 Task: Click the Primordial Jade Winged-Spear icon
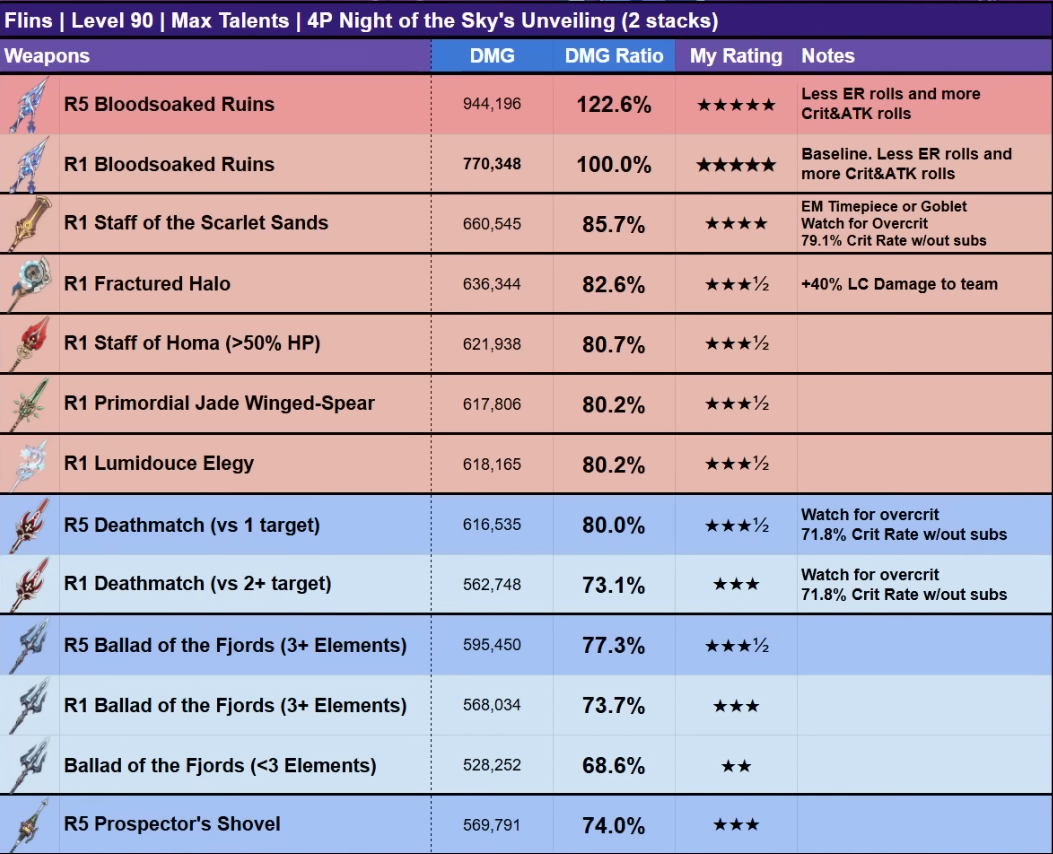(x=30, y=404)
